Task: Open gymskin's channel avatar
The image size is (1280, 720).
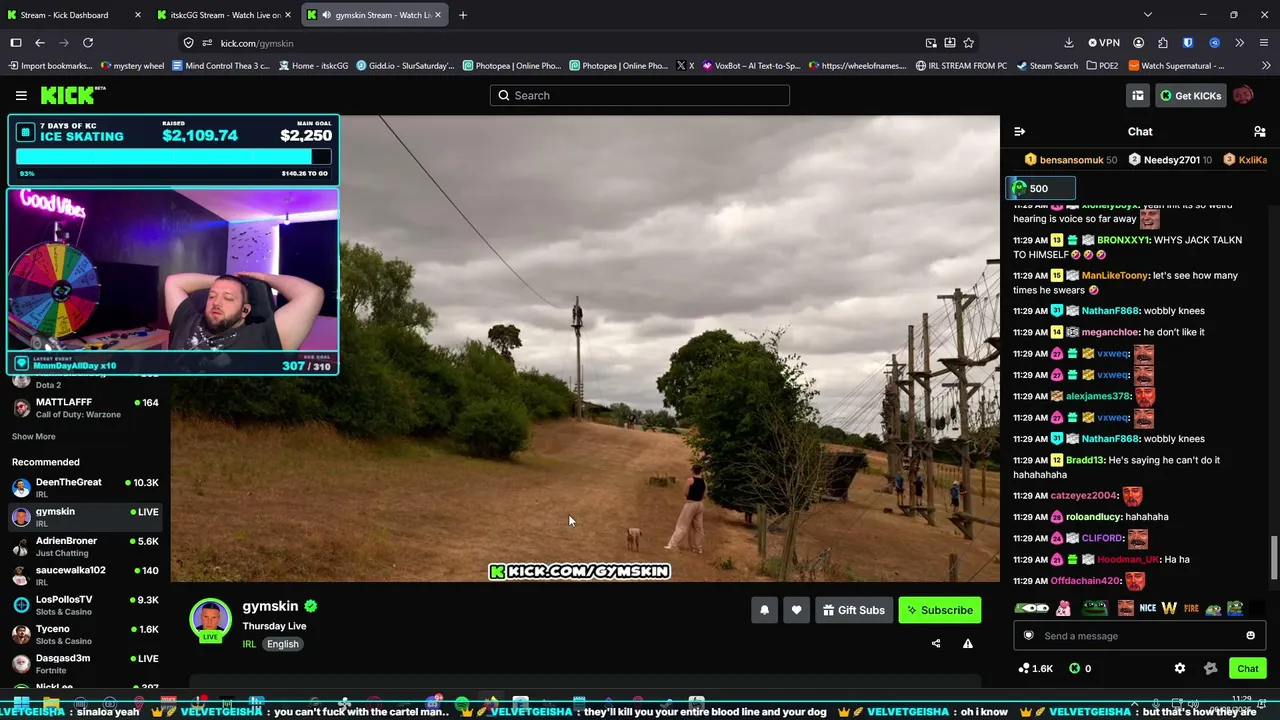Action: [x=210, y=620]
